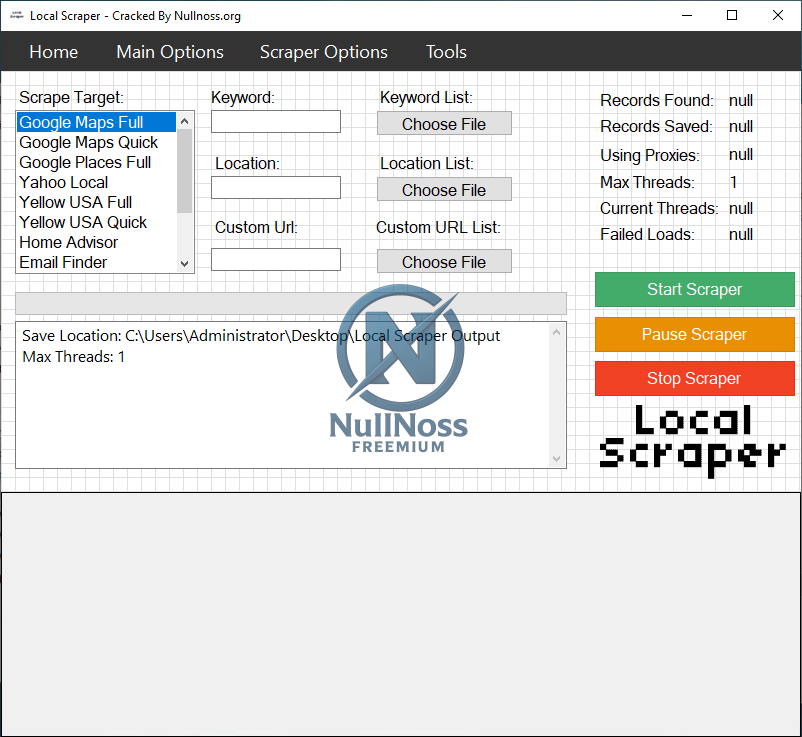This screenshot has height=737, width=802.
Task: Click the Pause Scraper button
Action: [x=694, y=334]
